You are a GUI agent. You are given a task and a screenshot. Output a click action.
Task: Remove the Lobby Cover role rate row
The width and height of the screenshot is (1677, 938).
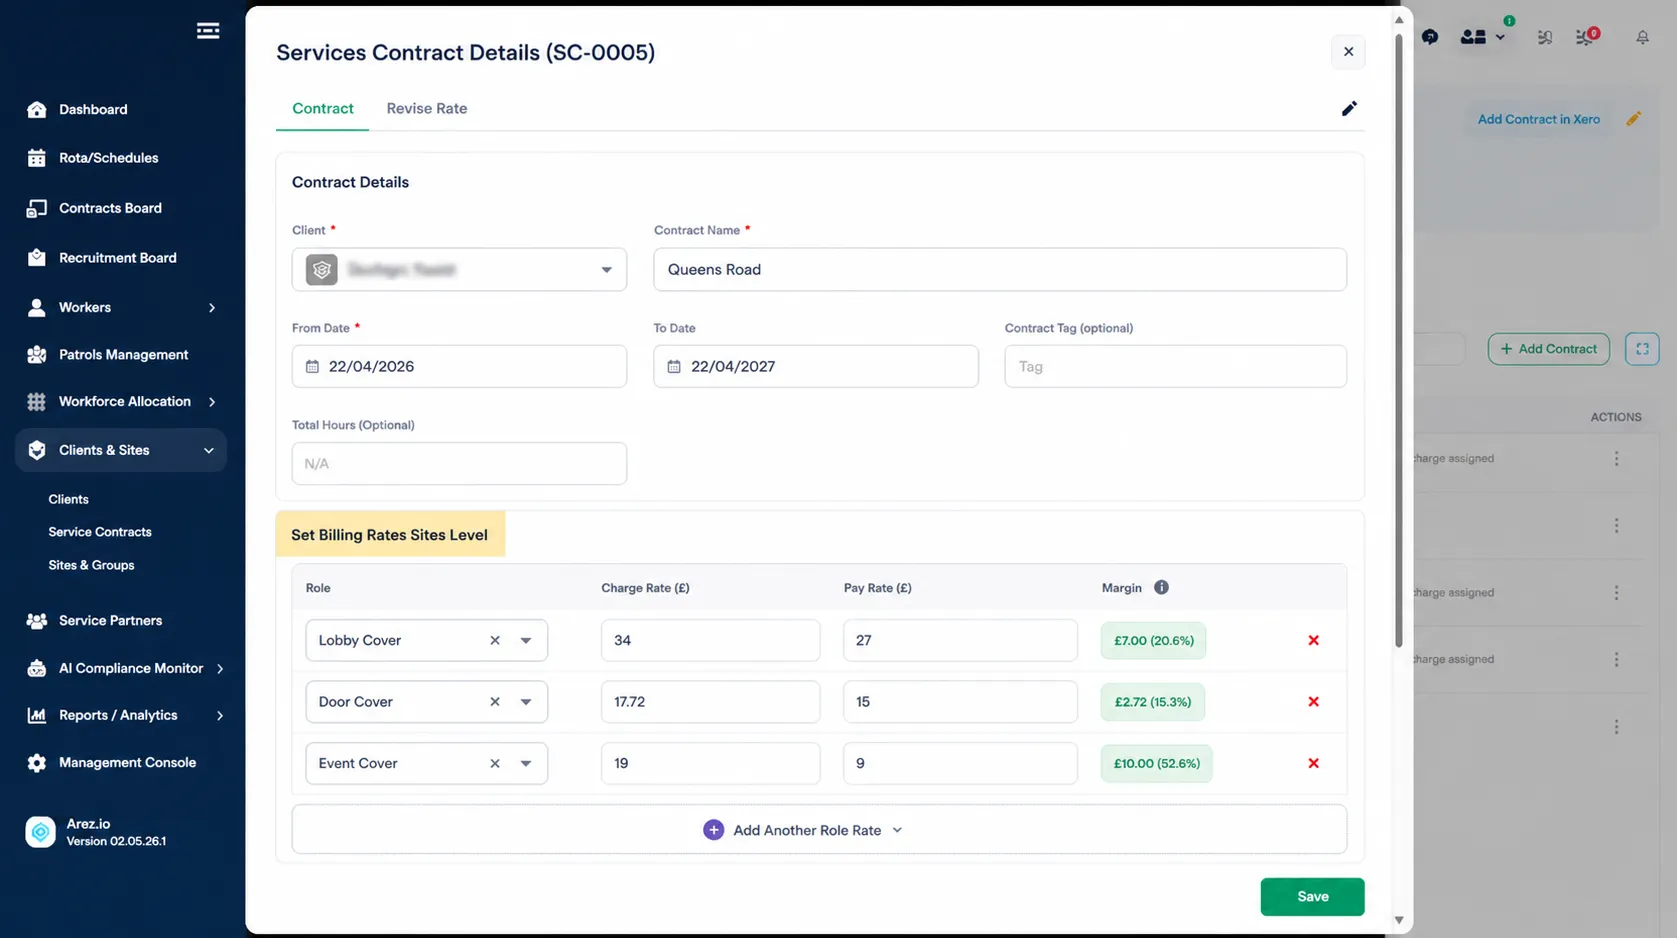pos(1313,640)
